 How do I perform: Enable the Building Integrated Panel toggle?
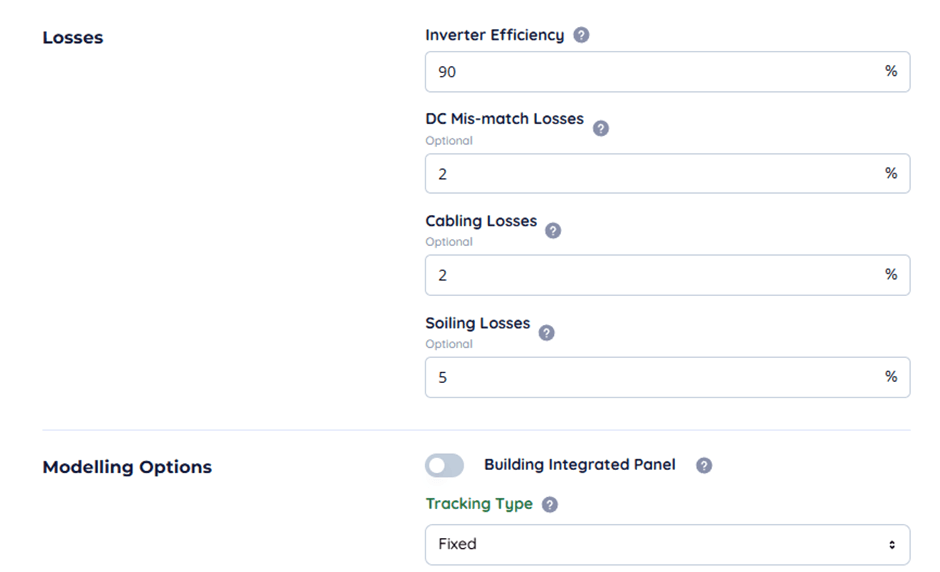[x=445, y=465]
